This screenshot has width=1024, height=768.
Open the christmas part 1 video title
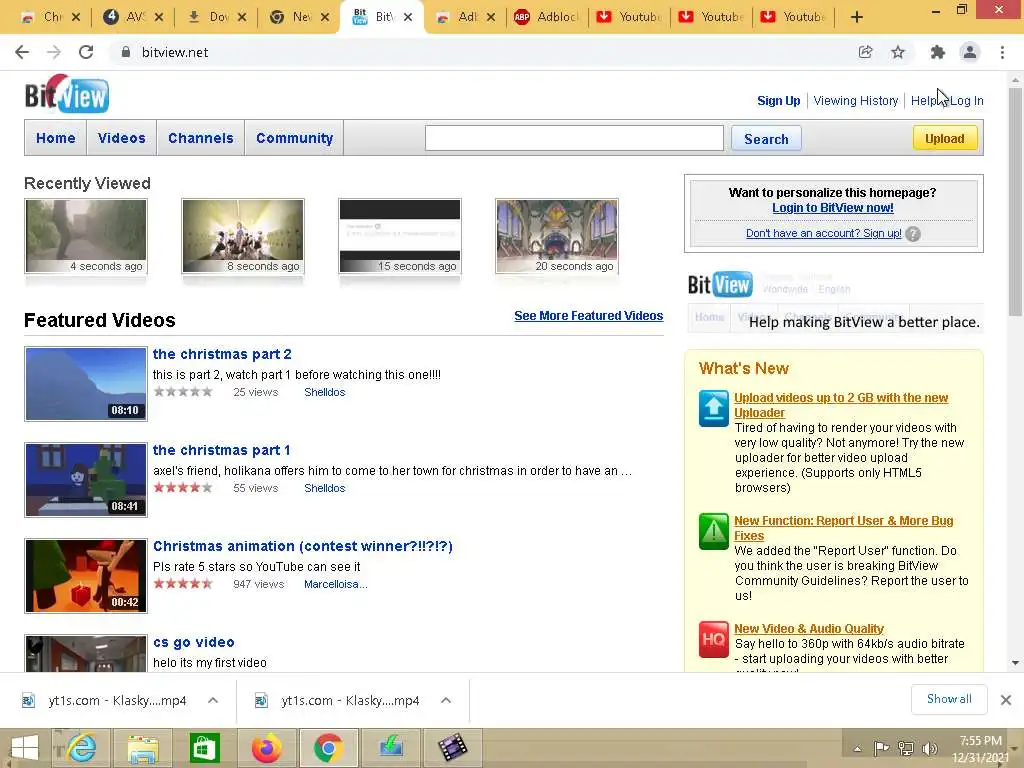[x=221, y=451]
